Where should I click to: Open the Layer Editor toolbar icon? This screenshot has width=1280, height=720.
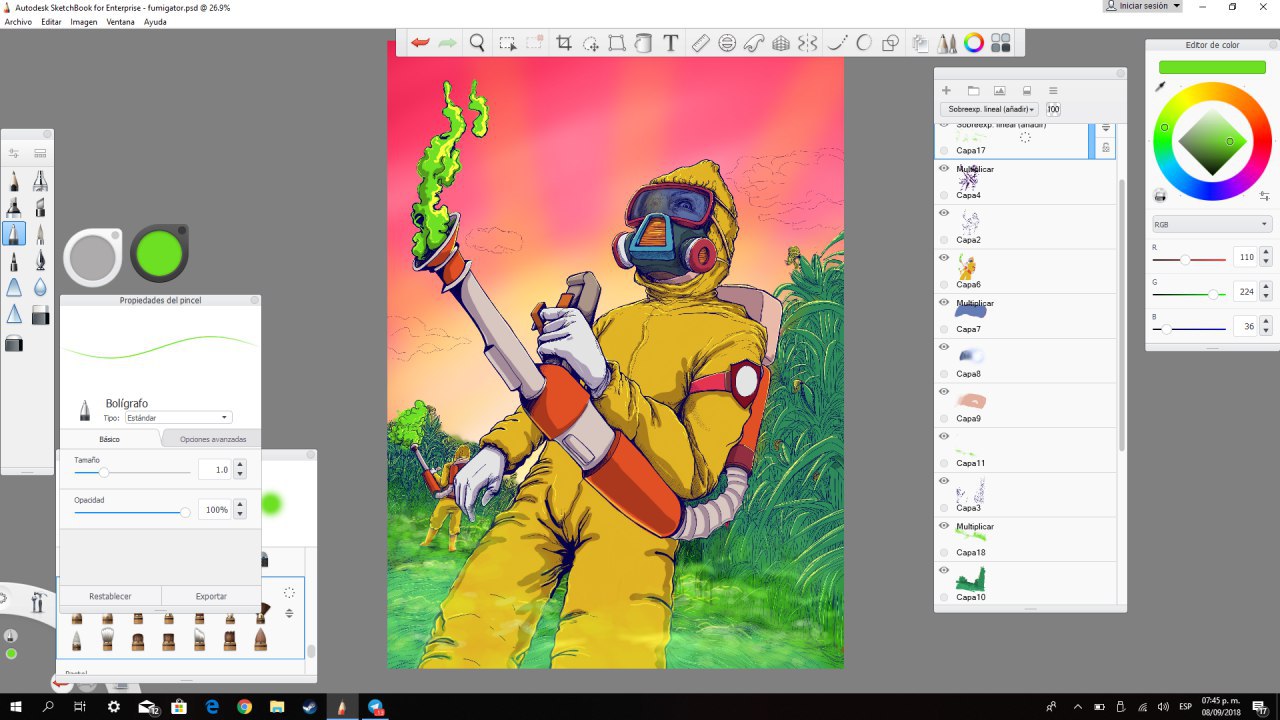(920, 43)
